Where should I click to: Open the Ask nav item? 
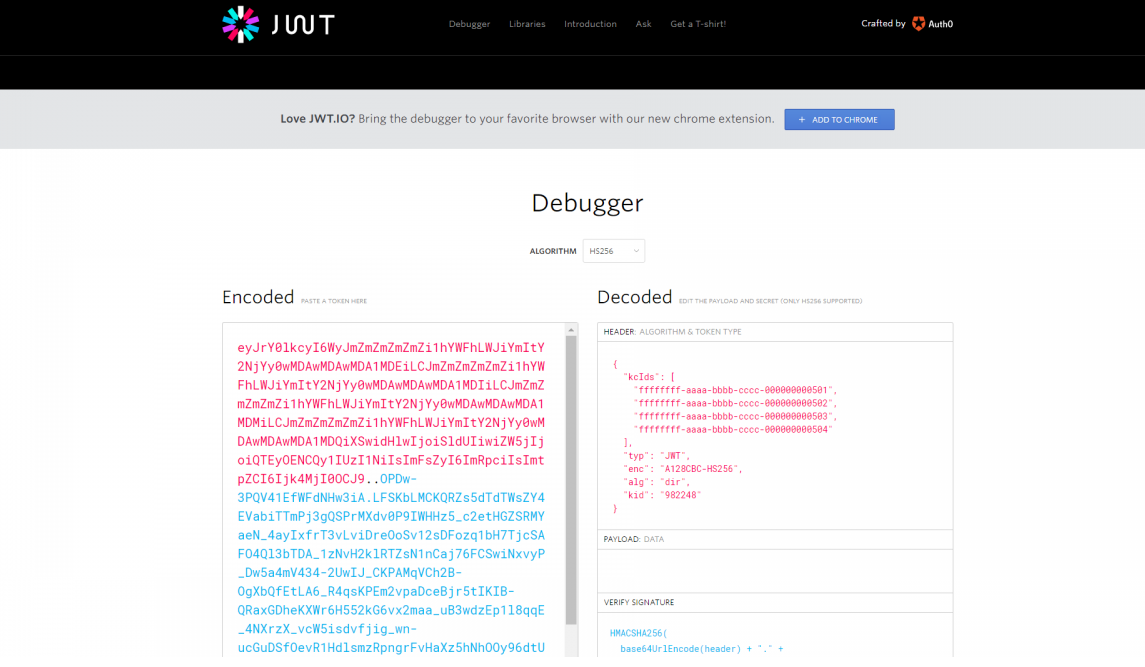pos(643,24)
